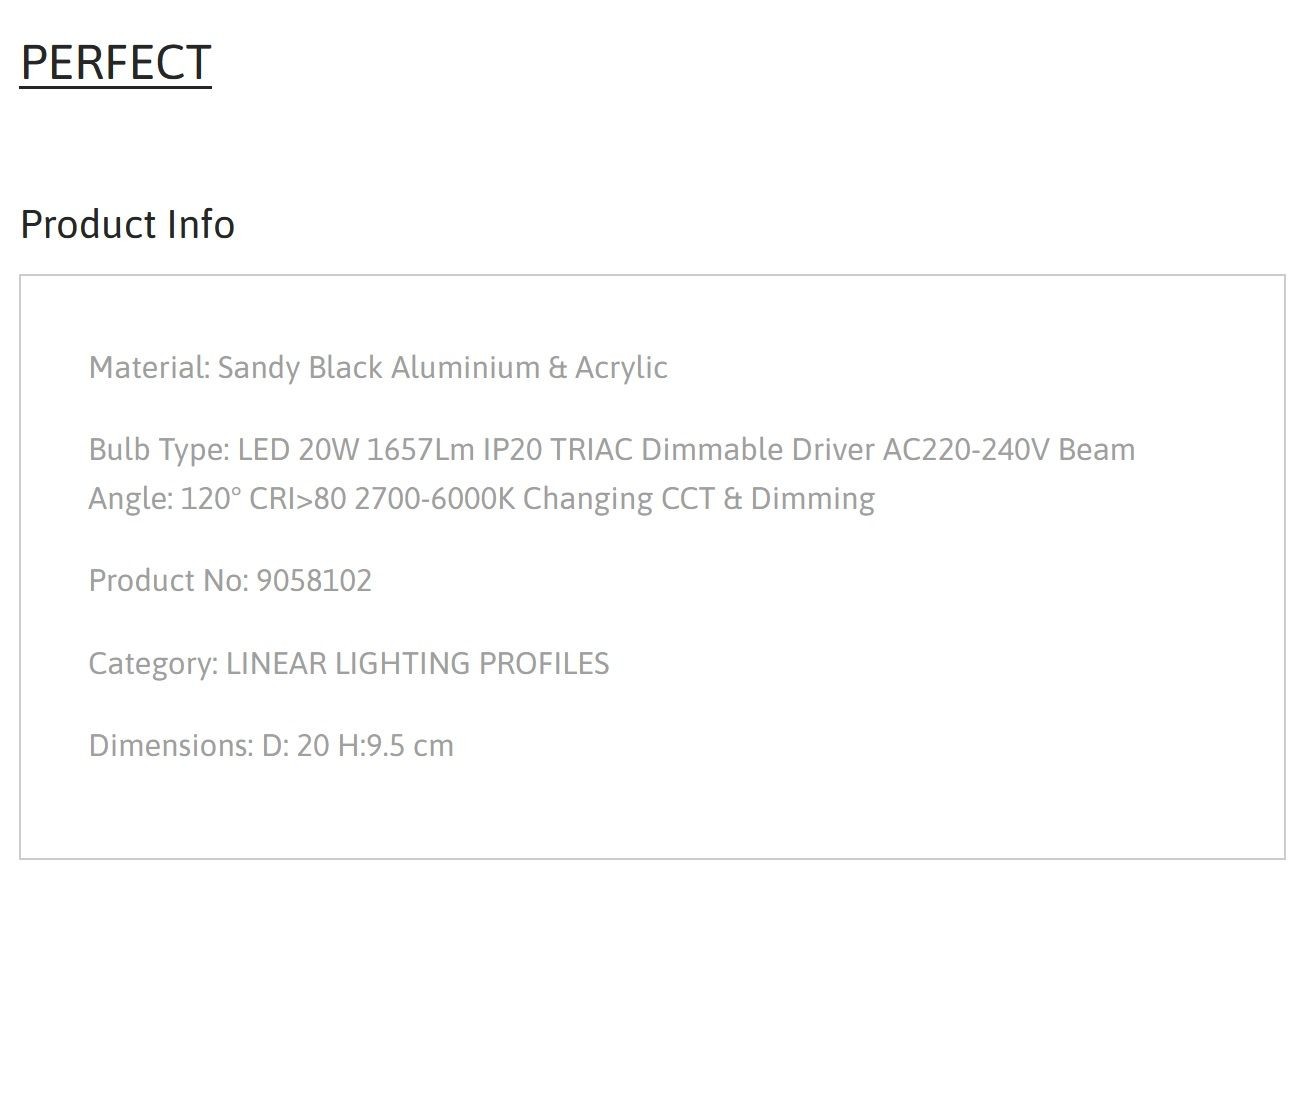Select the Material label text
This screenshot has width=1300, height=1097.
click(150, 367)
